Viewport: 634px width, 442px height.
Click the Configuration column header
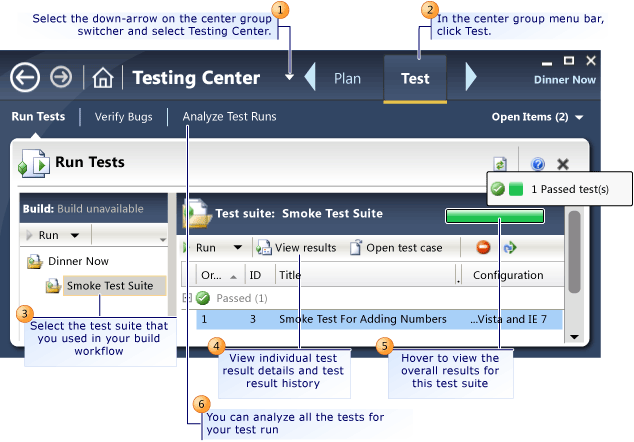pyautogui.click(x=508, y=275)
